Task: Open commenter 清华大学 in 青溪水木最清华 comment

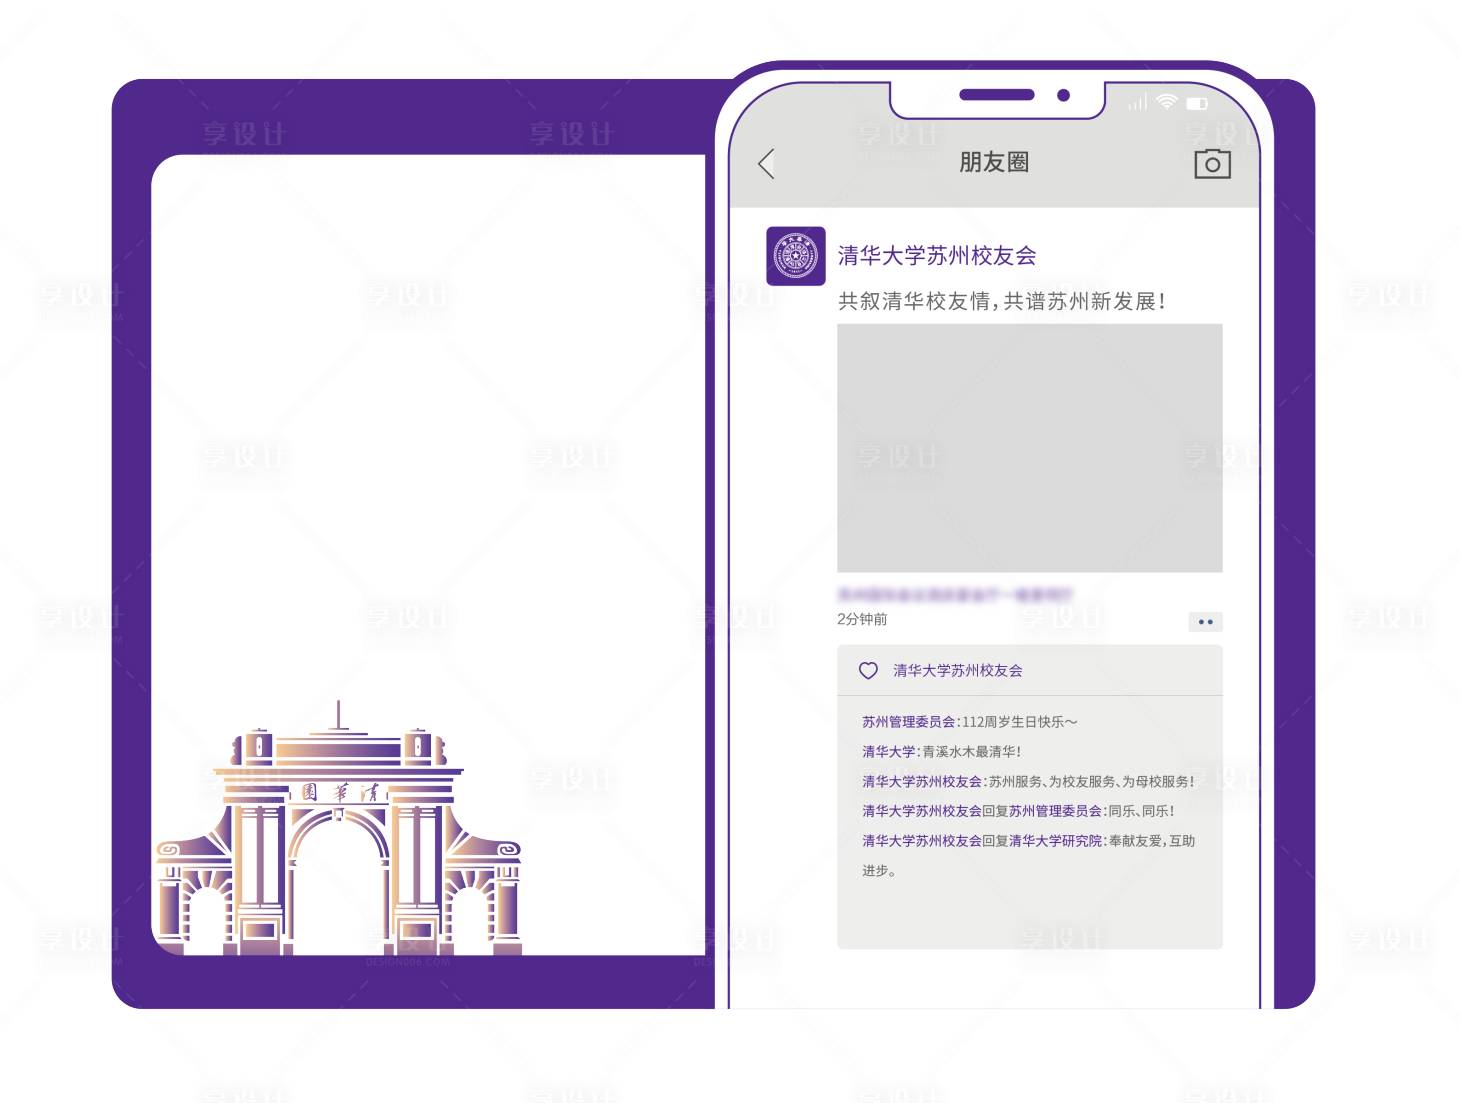Action: (x=889, y=752)
